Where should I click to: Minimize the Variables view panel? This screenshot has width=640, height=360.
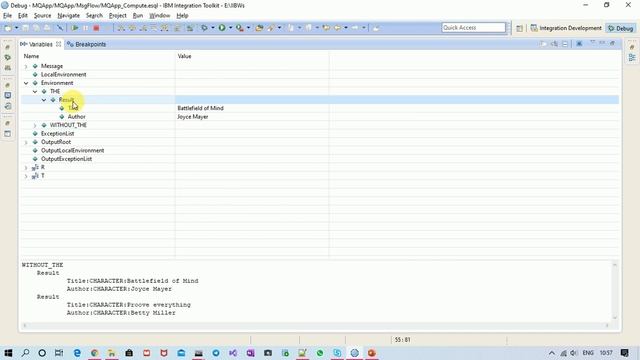[x=602, y=43]
